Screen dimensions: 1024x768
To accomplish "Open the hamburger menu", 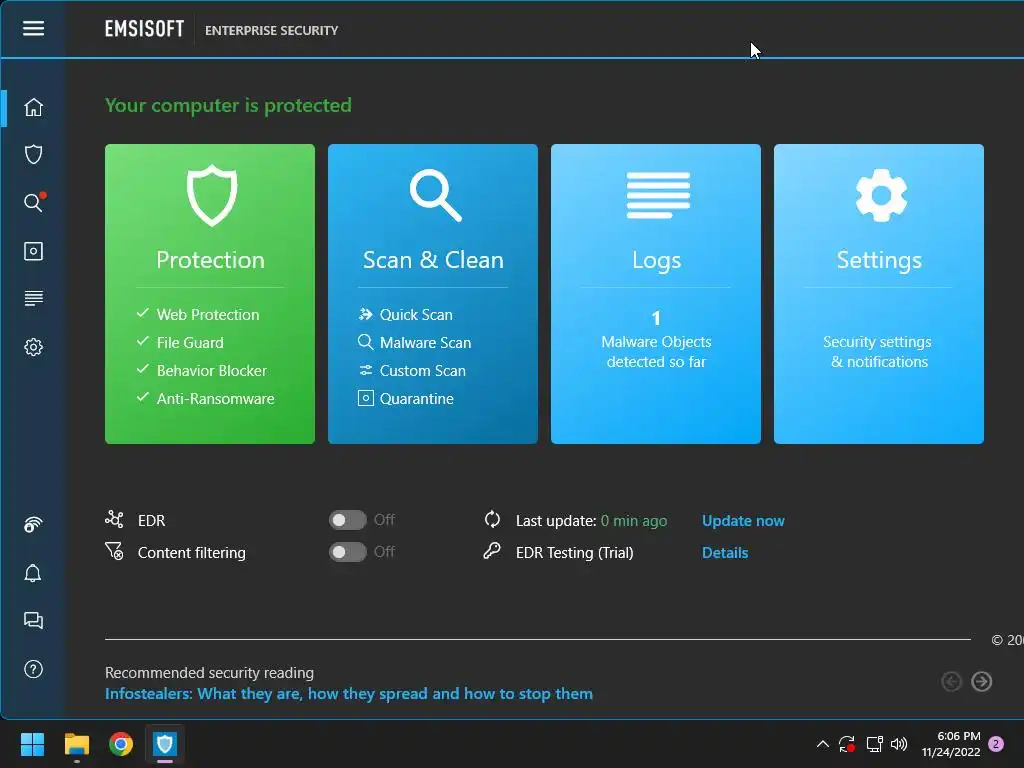I will (x=33, y=28).
